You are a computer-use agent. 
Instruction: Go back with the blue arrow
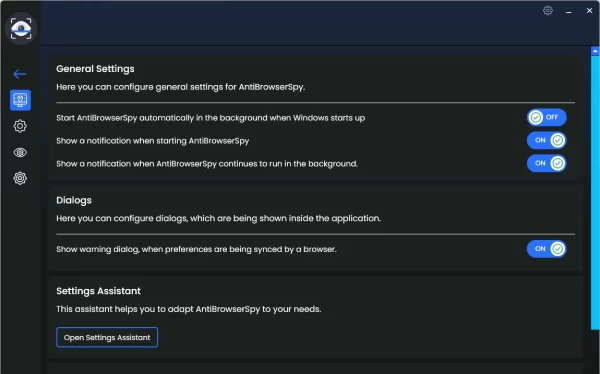pyautogui.click(x=20, y=74)
